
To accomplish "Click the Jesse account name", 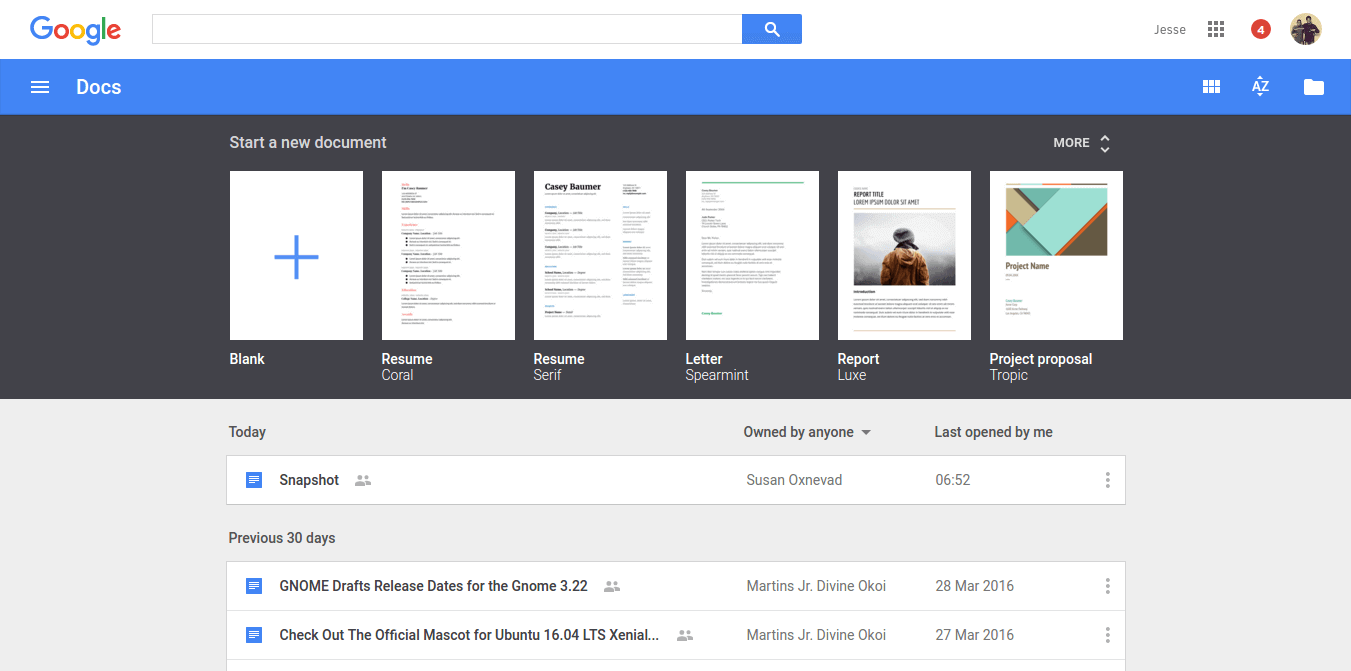I will [x=1169, y=29].
